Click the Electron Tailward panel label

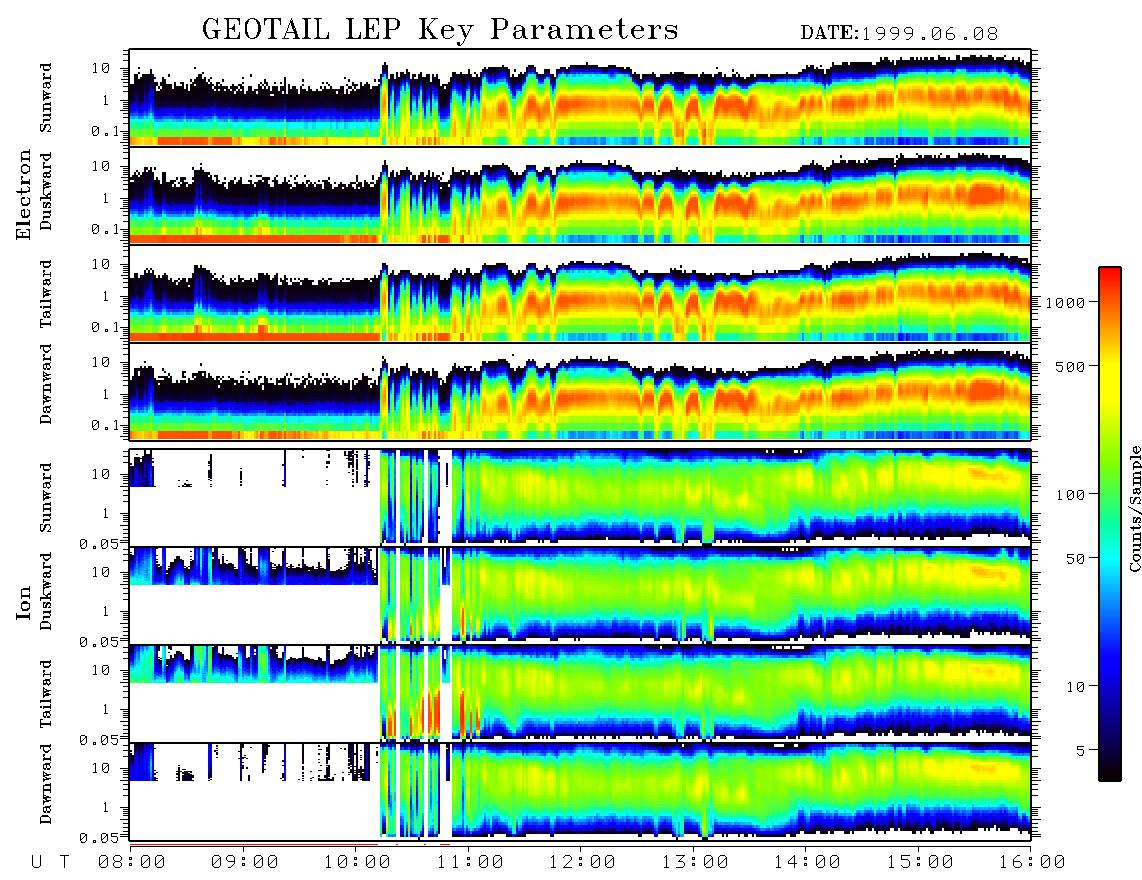pyautogui.click(x=46, y=294)
